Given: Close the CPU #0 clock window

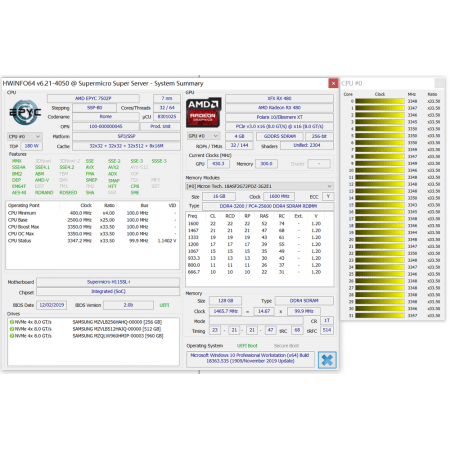Looking at the screenshot, I should click(440, 83).
